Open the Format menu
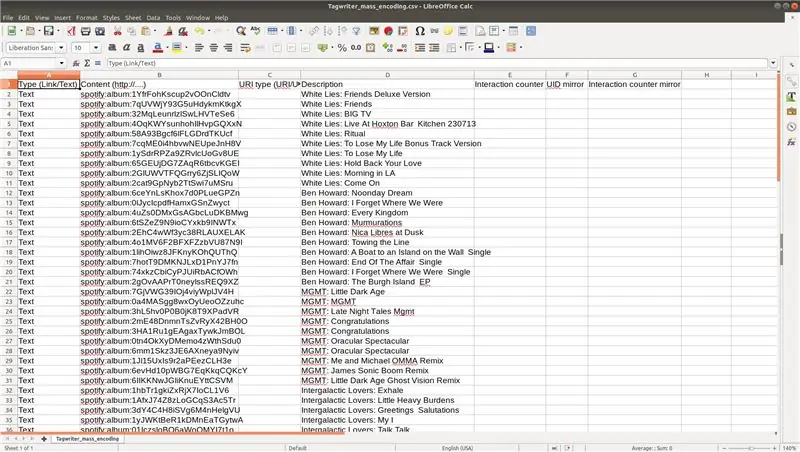 86,17
